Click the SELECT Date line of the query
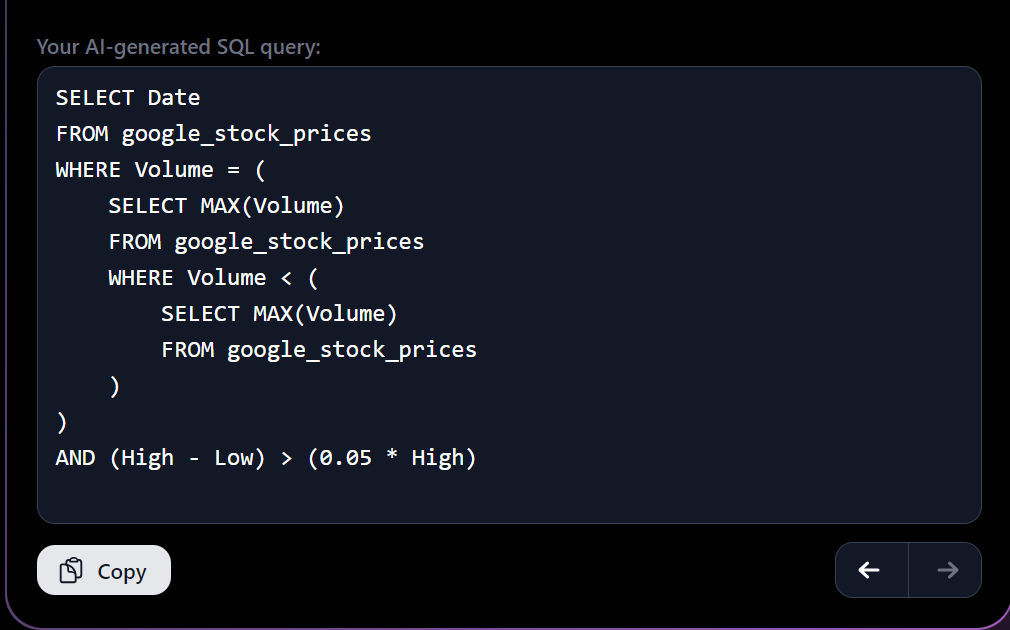The width and height of the screenshot is (1010, 630). pos(127,97)
